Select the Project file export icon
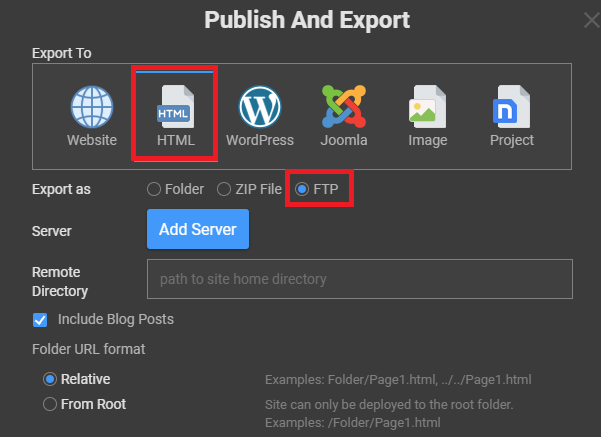Image resolution: width=601 pixels, height=437 pixels. [512, 116]
